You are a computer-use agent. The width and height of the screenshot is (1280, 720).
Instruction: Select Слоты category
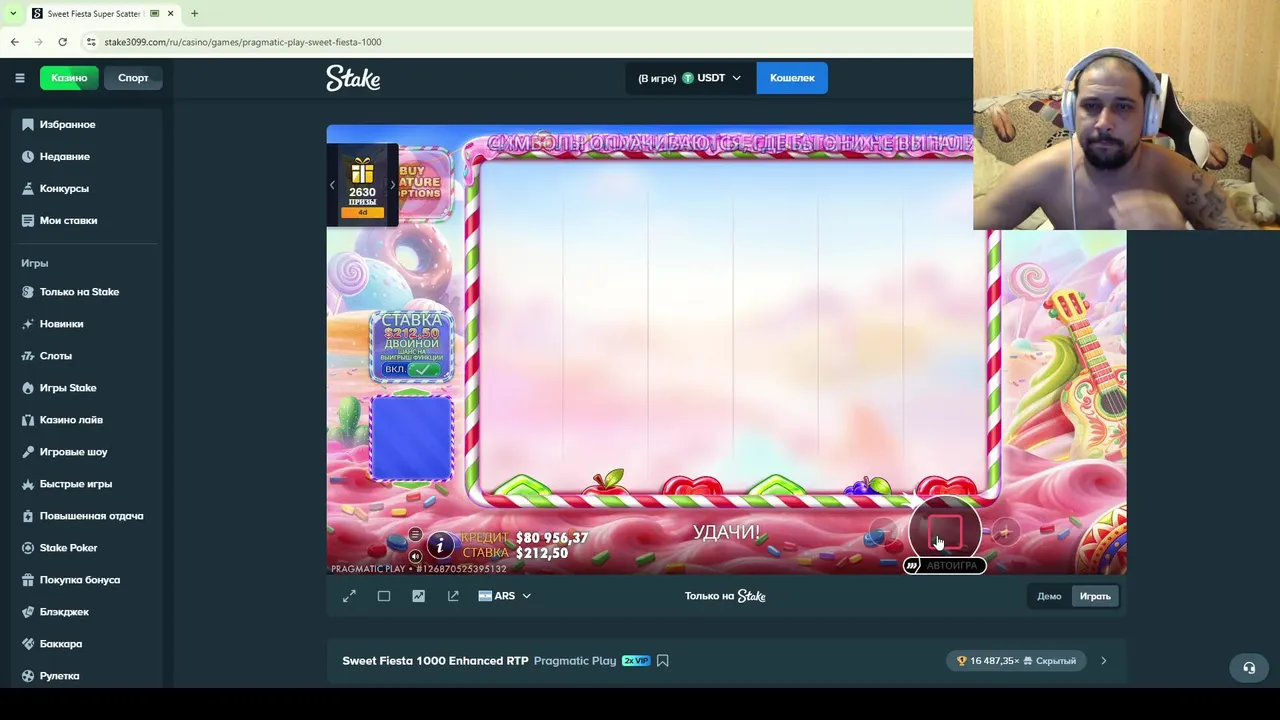87,356
